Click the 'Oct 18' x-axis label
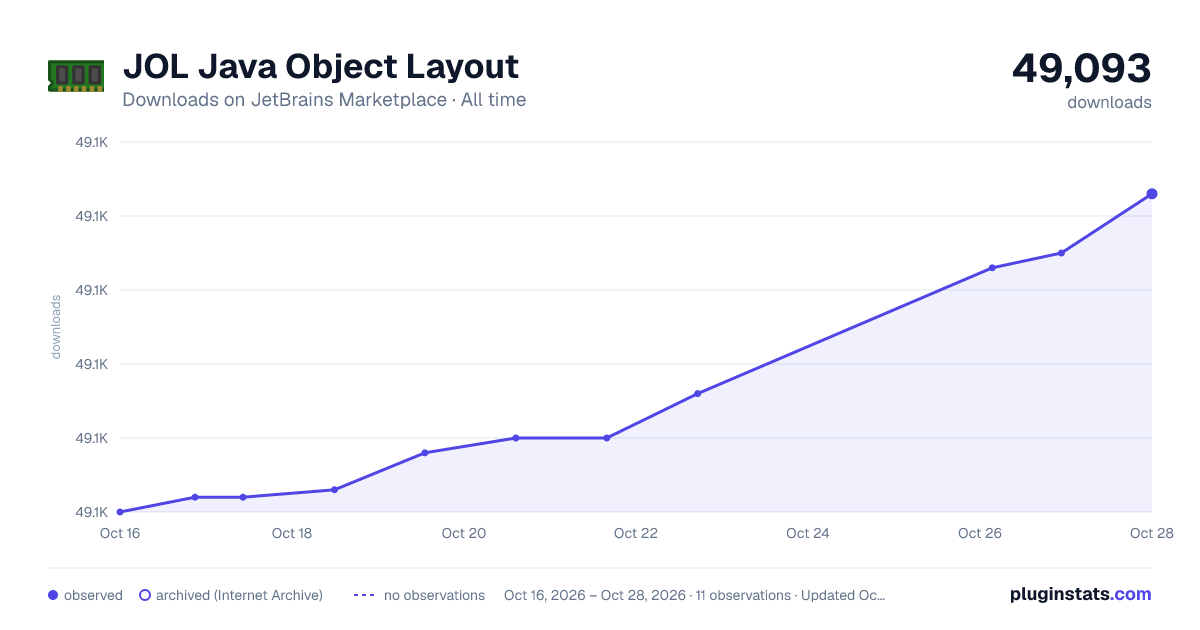This screenshot has height=630, width=1200. coord(292,533)
